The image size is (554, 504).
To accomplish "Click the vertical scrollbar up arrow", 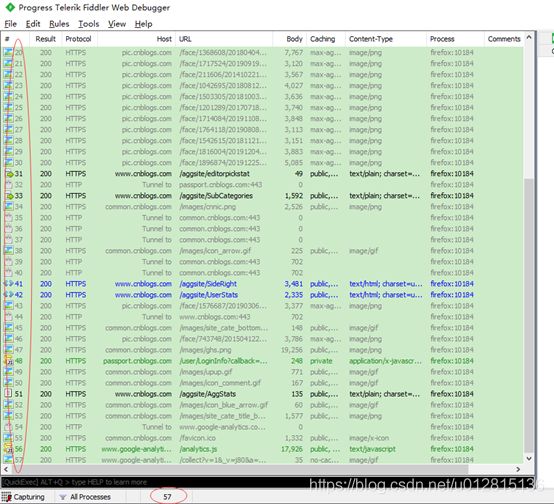I will (529, 37).
